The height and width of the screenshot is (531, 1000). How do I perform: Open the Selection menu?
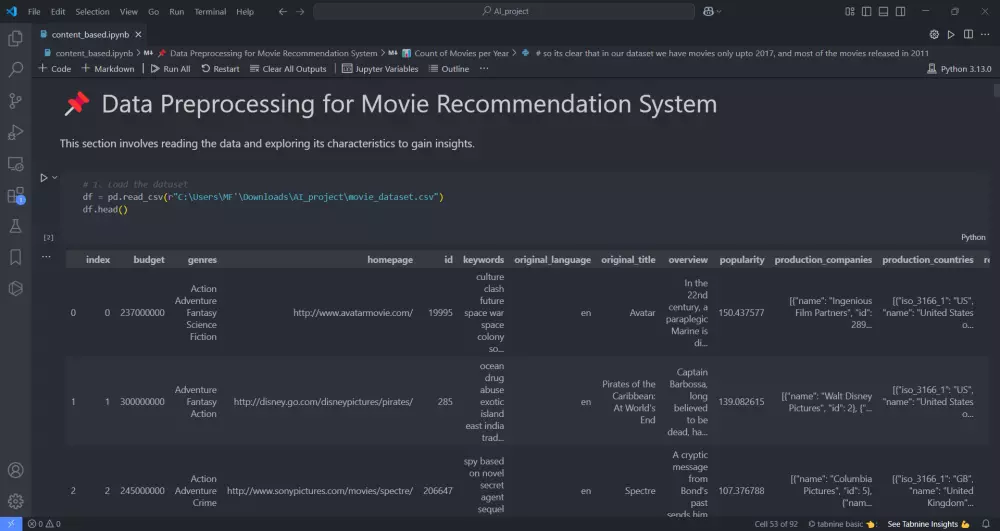(92, 11)
